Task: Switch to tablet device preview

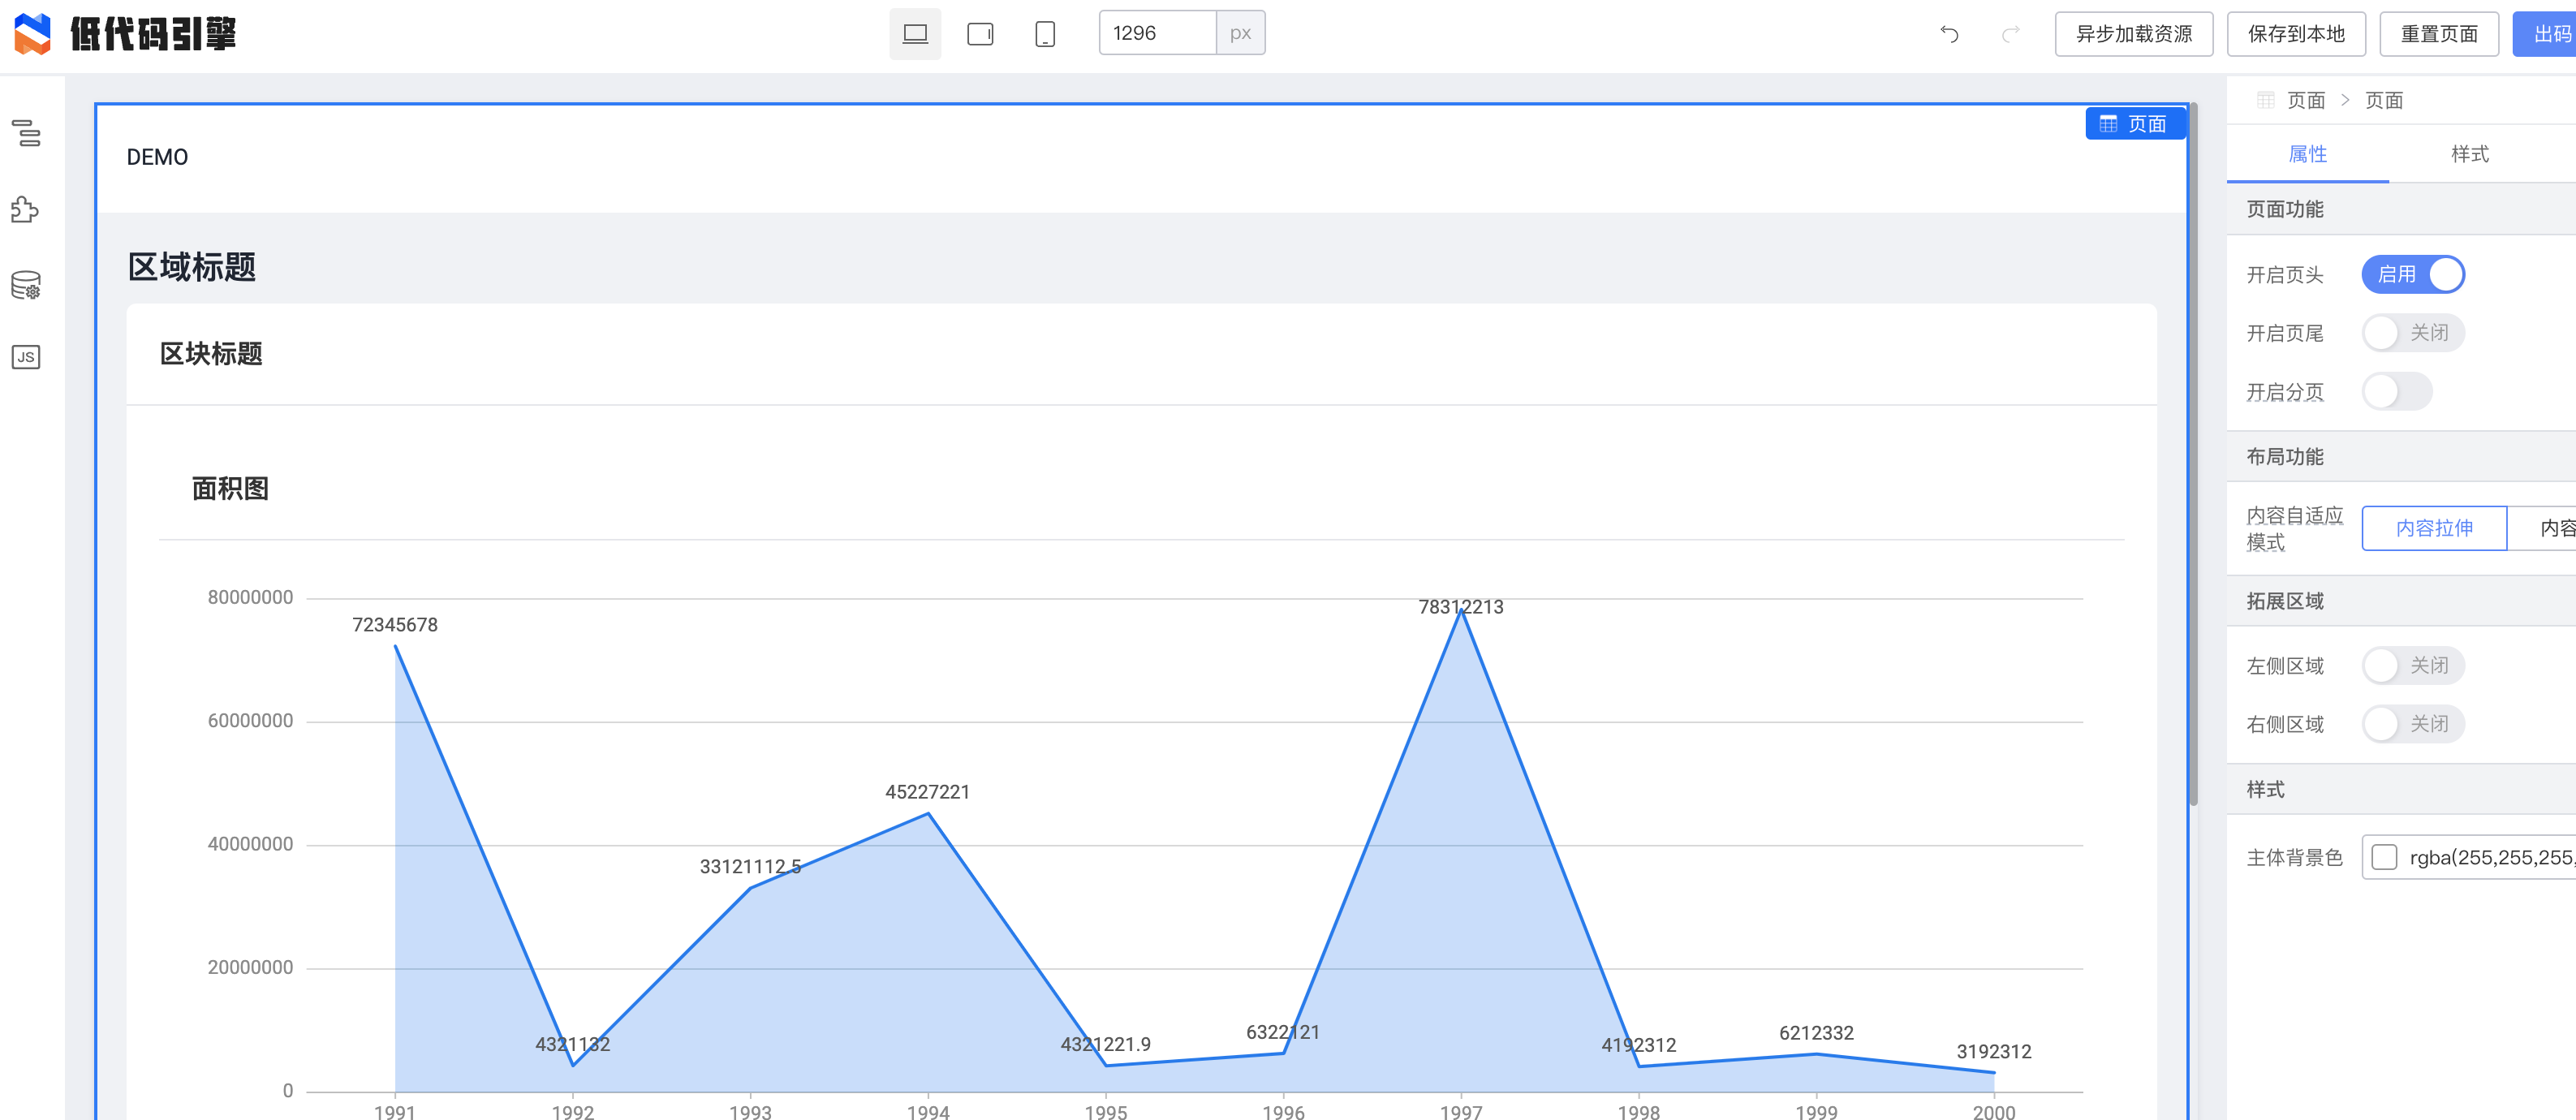Action: [980, 34]
